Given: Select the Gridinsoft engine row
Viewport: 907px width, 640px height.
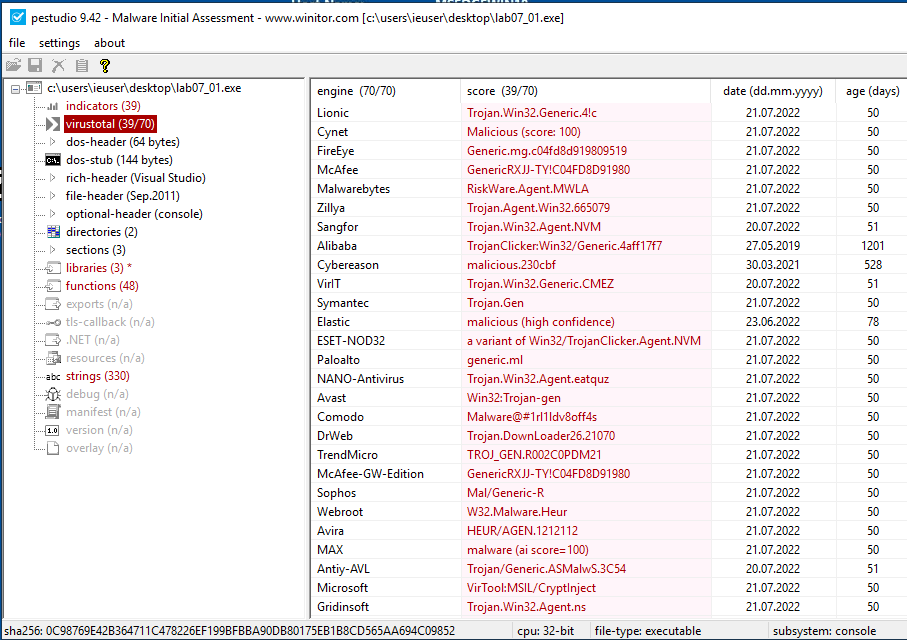Looking at the screenshot, I should click(609, 607).
